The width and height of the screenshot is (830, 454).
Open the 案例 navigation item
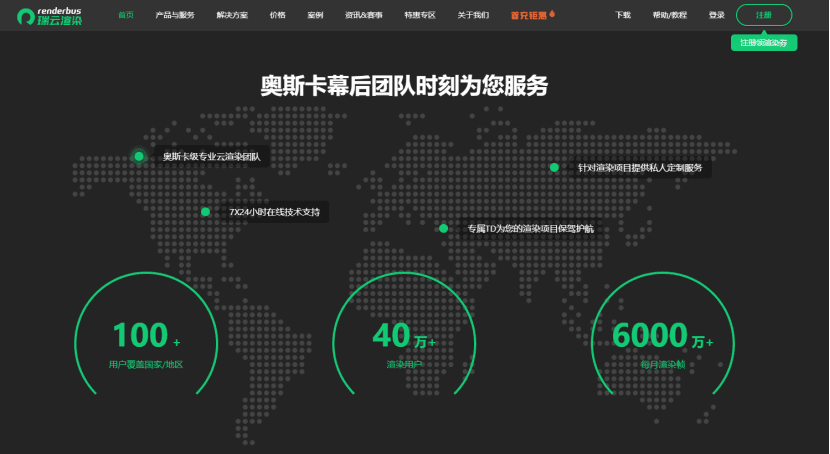315,16
